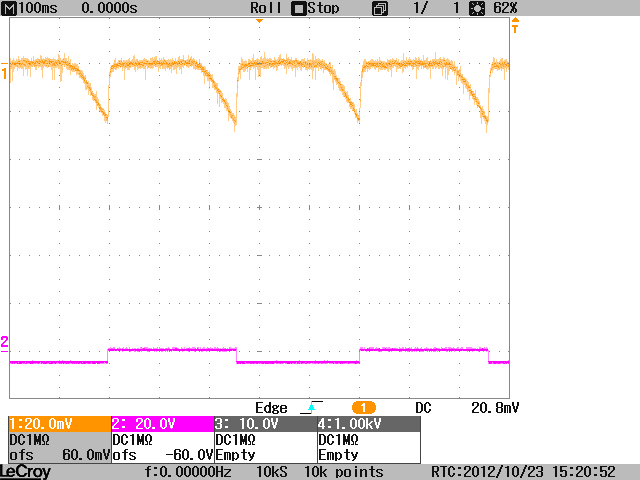
Task: Click the orange trigger source 1 badge
Action: coord(363,408)
